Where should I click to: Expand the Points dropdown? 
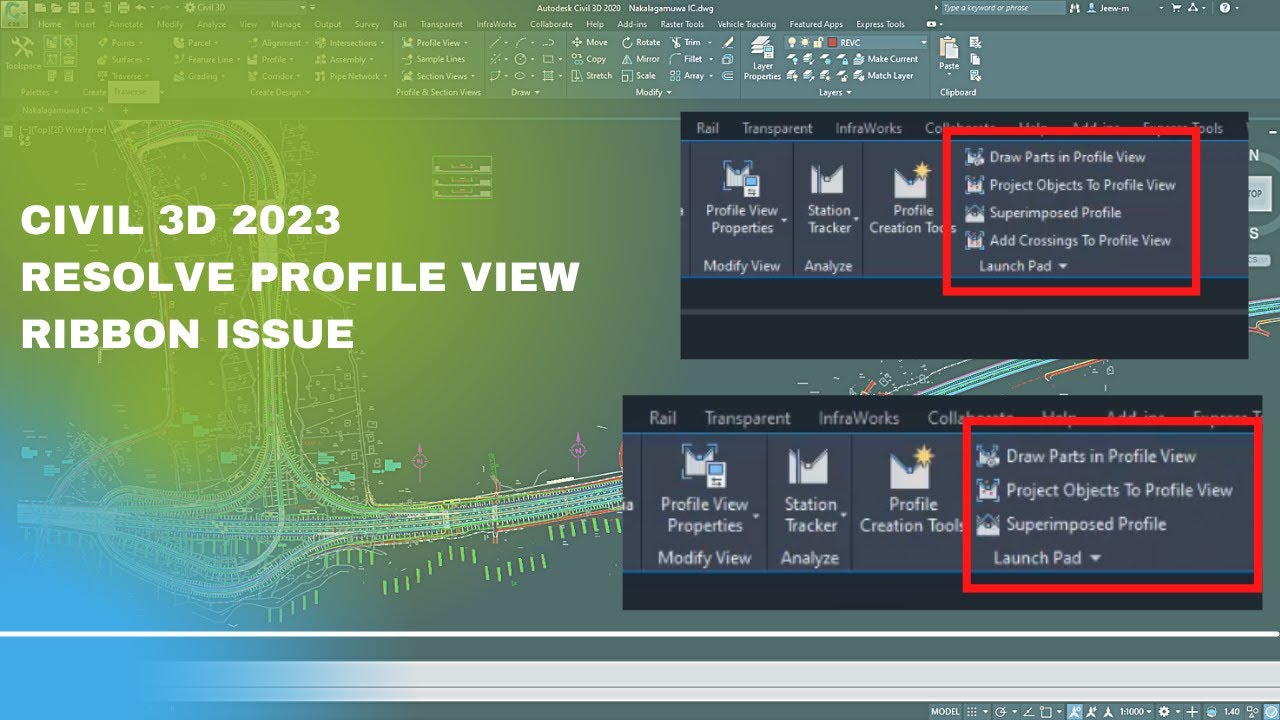point(141,43)
